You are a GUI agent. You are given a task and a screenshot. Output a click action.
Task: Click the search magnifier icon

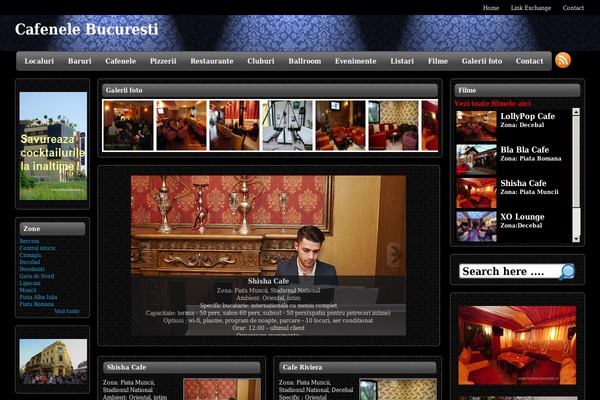pos(567,271)
